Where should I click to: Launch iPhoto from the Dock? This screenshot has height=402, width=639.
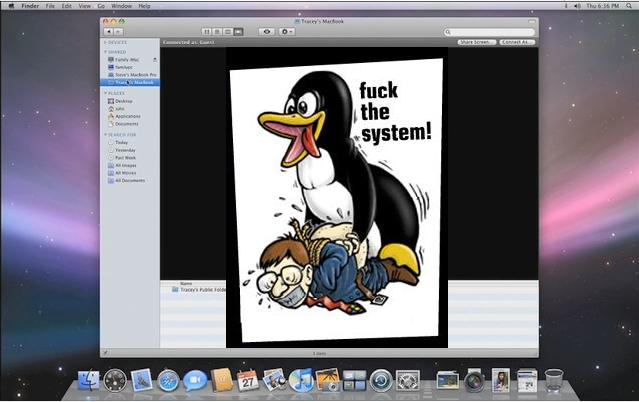(x=328, y=380)
